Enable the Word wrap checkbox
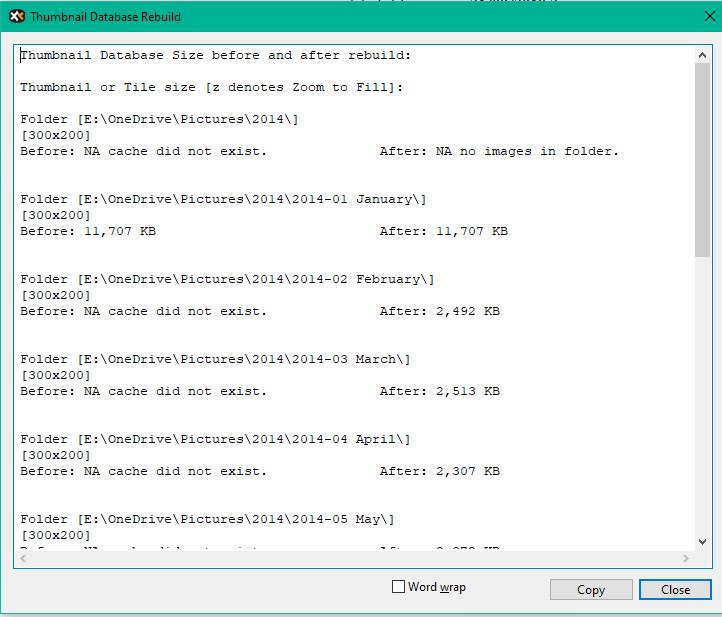Image resolution: width=722 pixels, height=617 pixels. click(398, 587)
